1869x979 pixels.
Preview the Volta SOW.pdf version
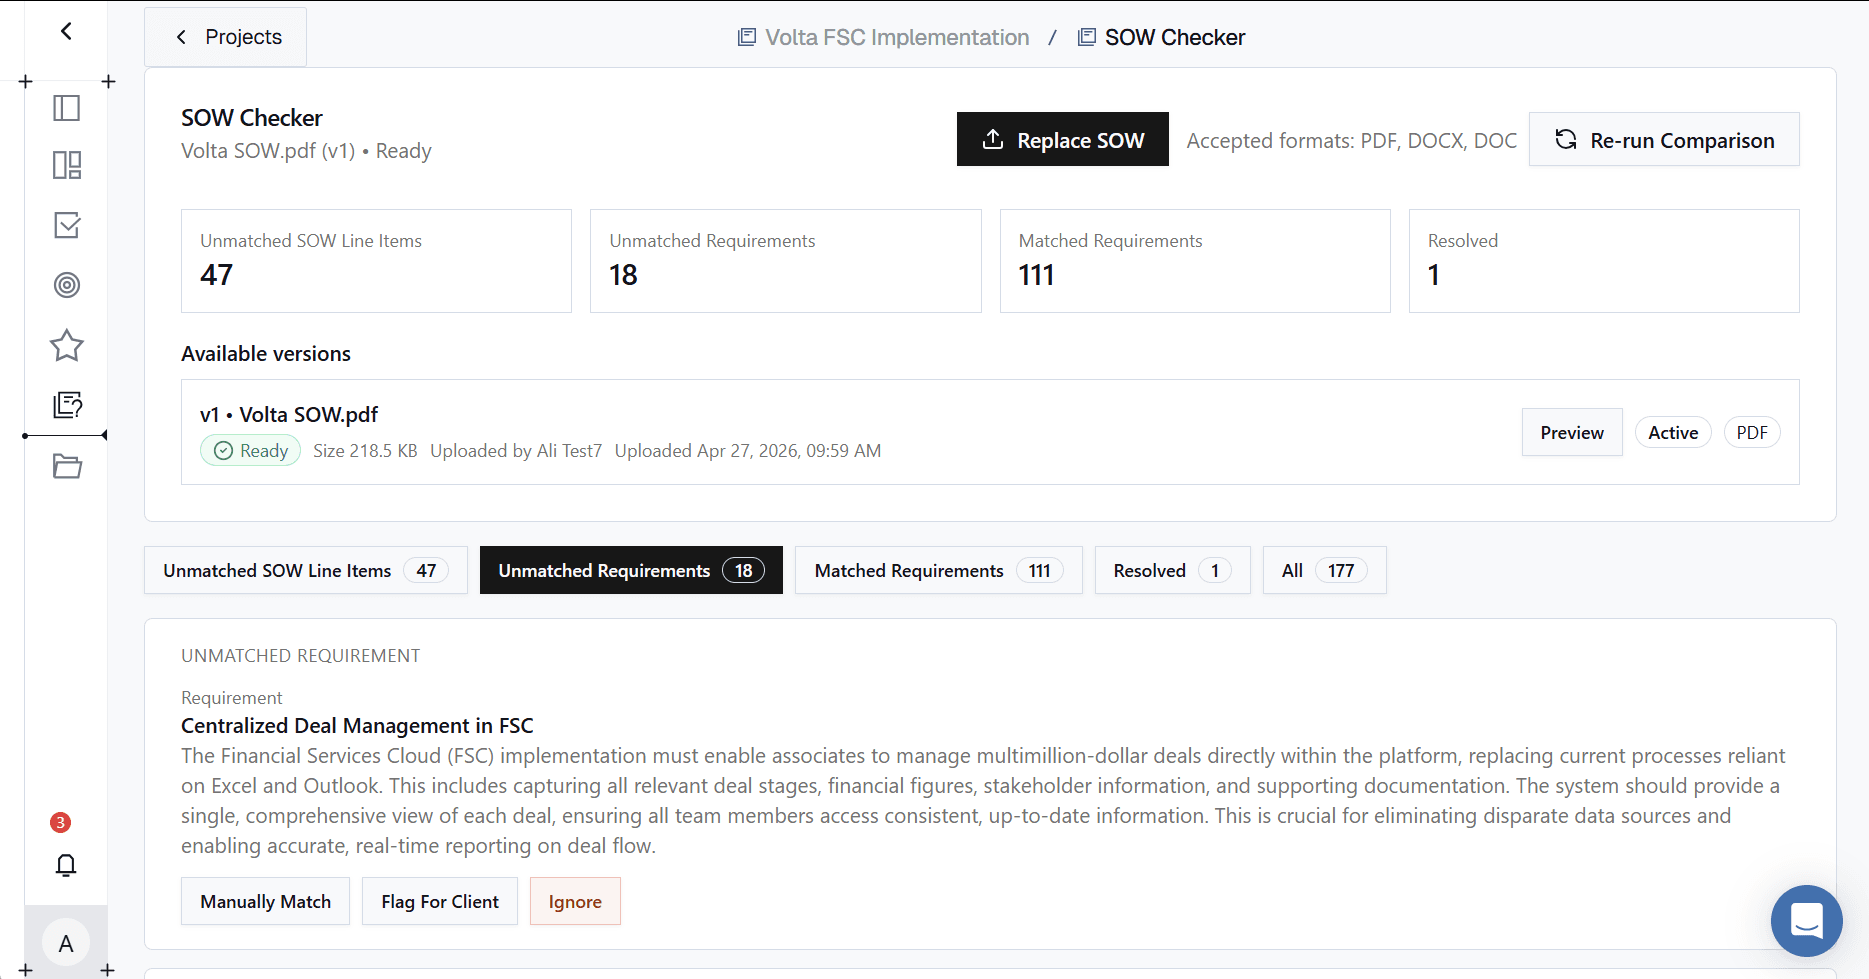[x=1572, y=432]
